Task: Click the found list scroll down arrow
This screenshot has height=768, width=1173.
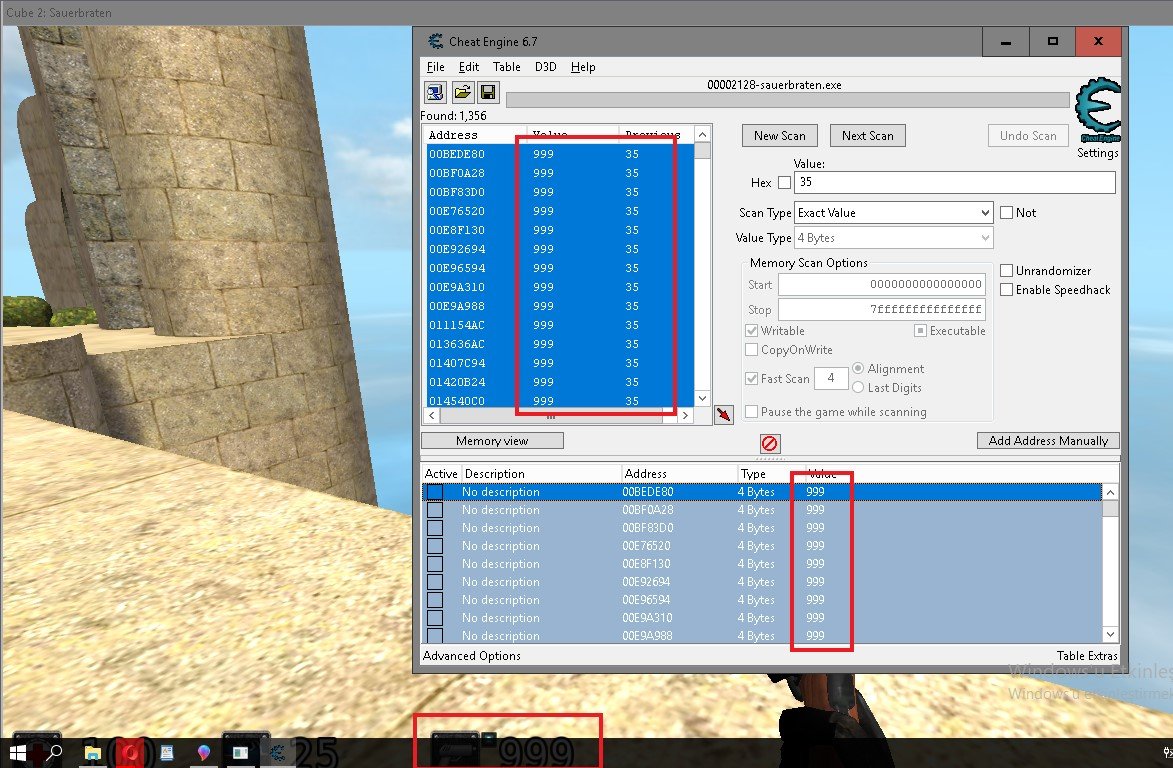Action: click(x=702, y=399)
